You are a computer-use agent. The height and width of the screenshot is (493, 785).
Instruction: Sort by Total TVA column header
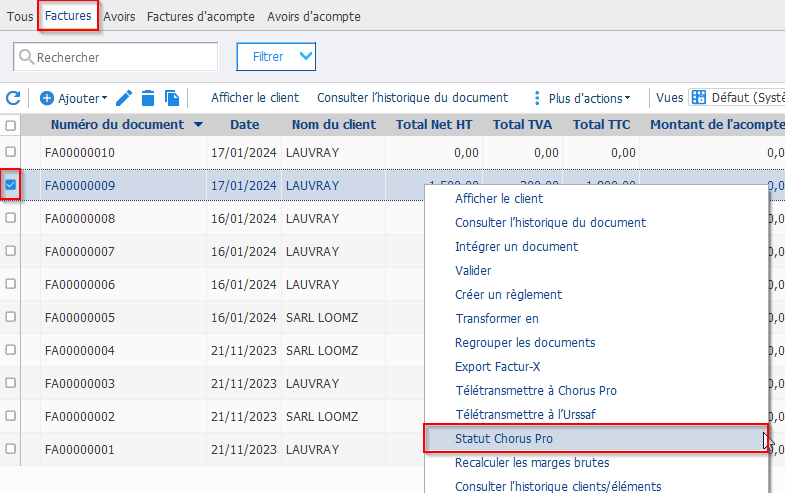coord(523,125)
